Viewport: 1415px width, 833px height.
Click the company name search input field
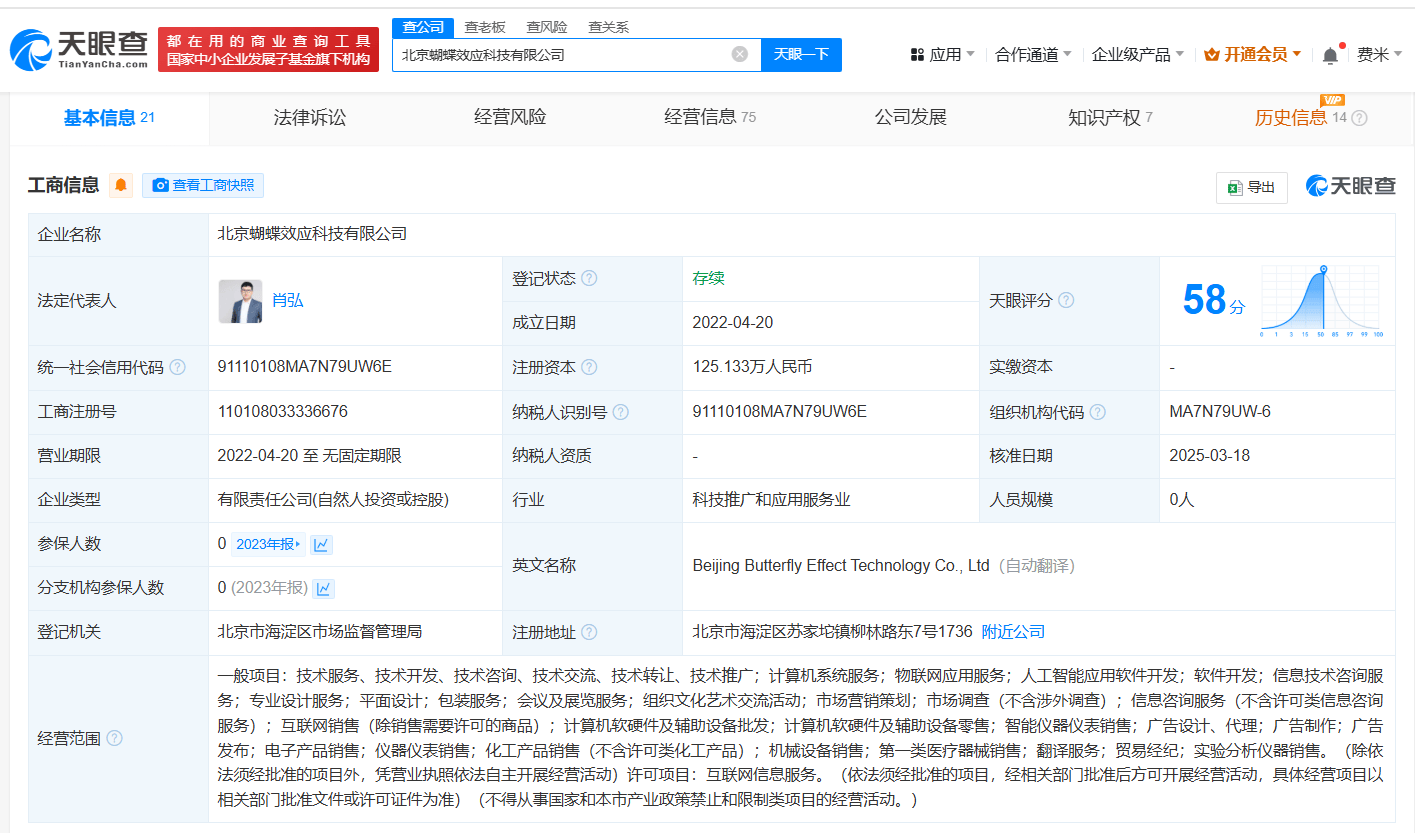[x=560, y=55]
